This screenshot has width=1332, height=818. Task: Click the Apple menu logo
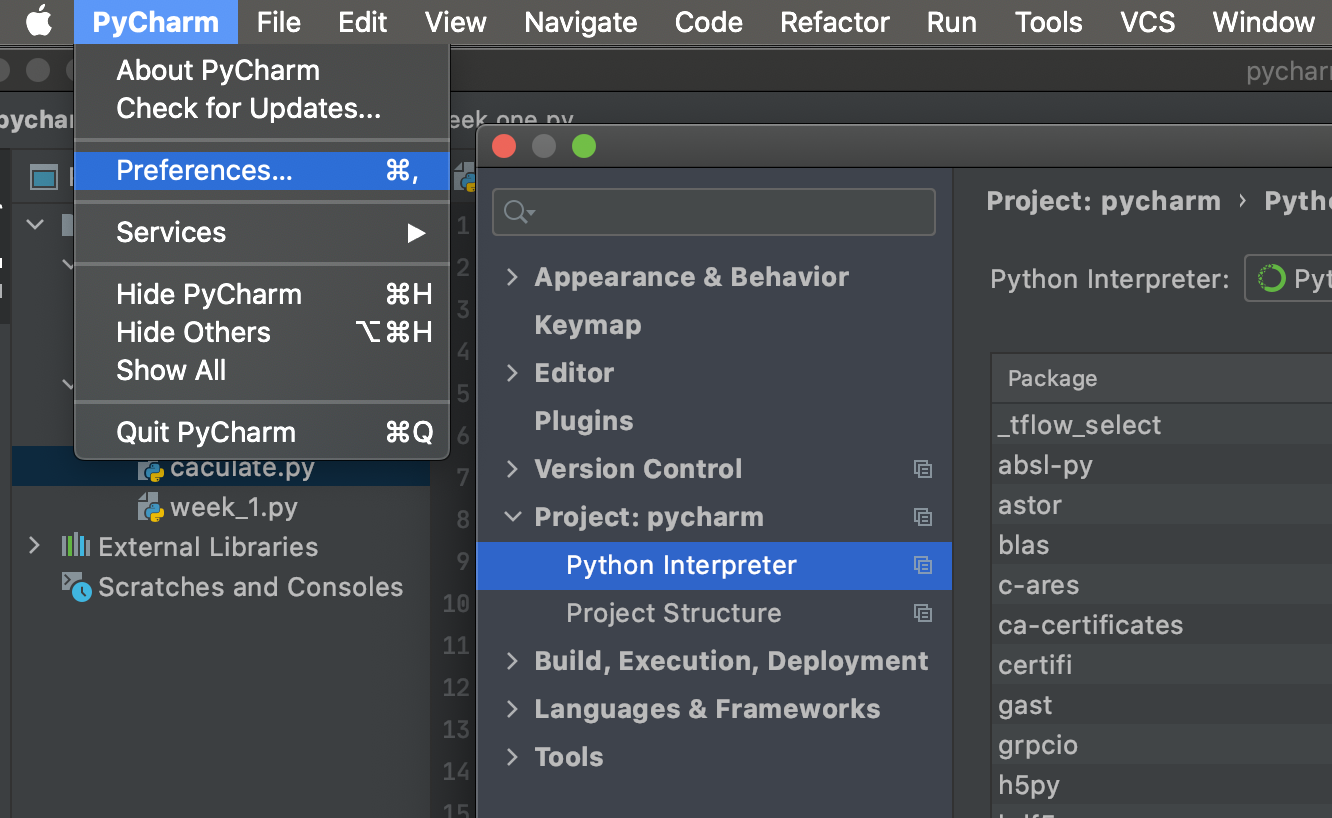pyautogui.click(x=38, y=21)
